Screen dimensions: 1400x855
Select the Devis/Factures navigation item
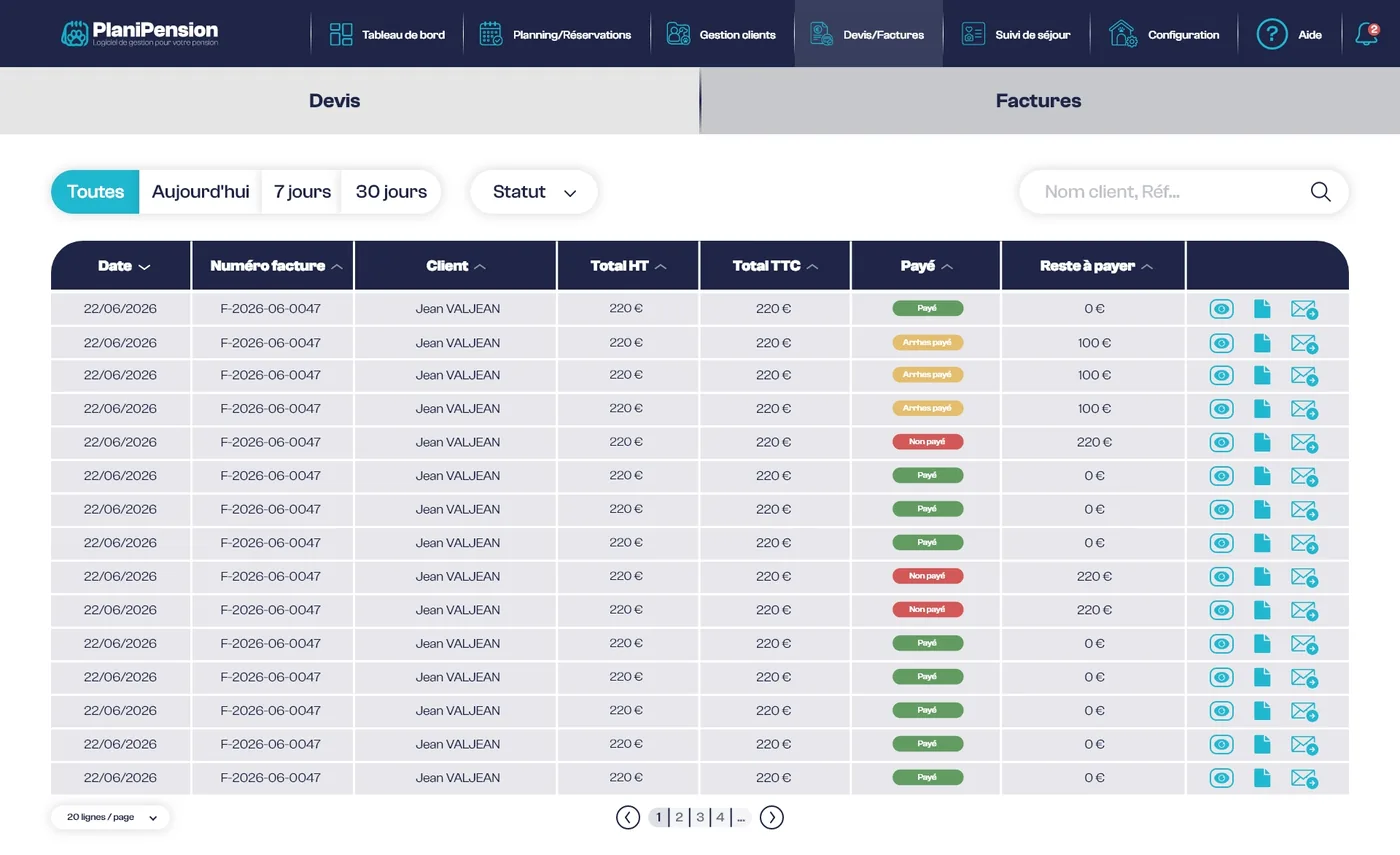click(x=868, y=34)
